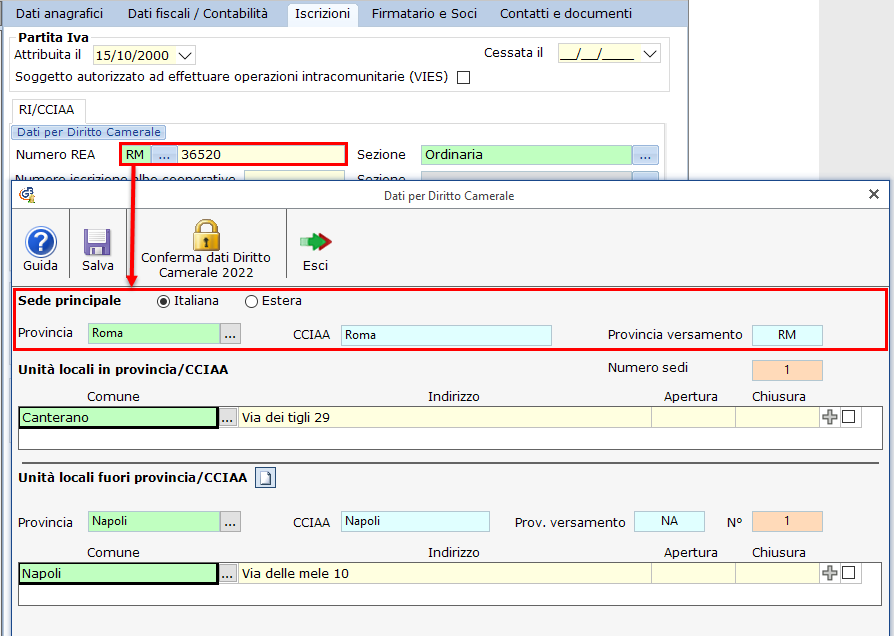Click the Esci exit arrow icon
This screenshot has width=894, height=636.
point(315,243)
